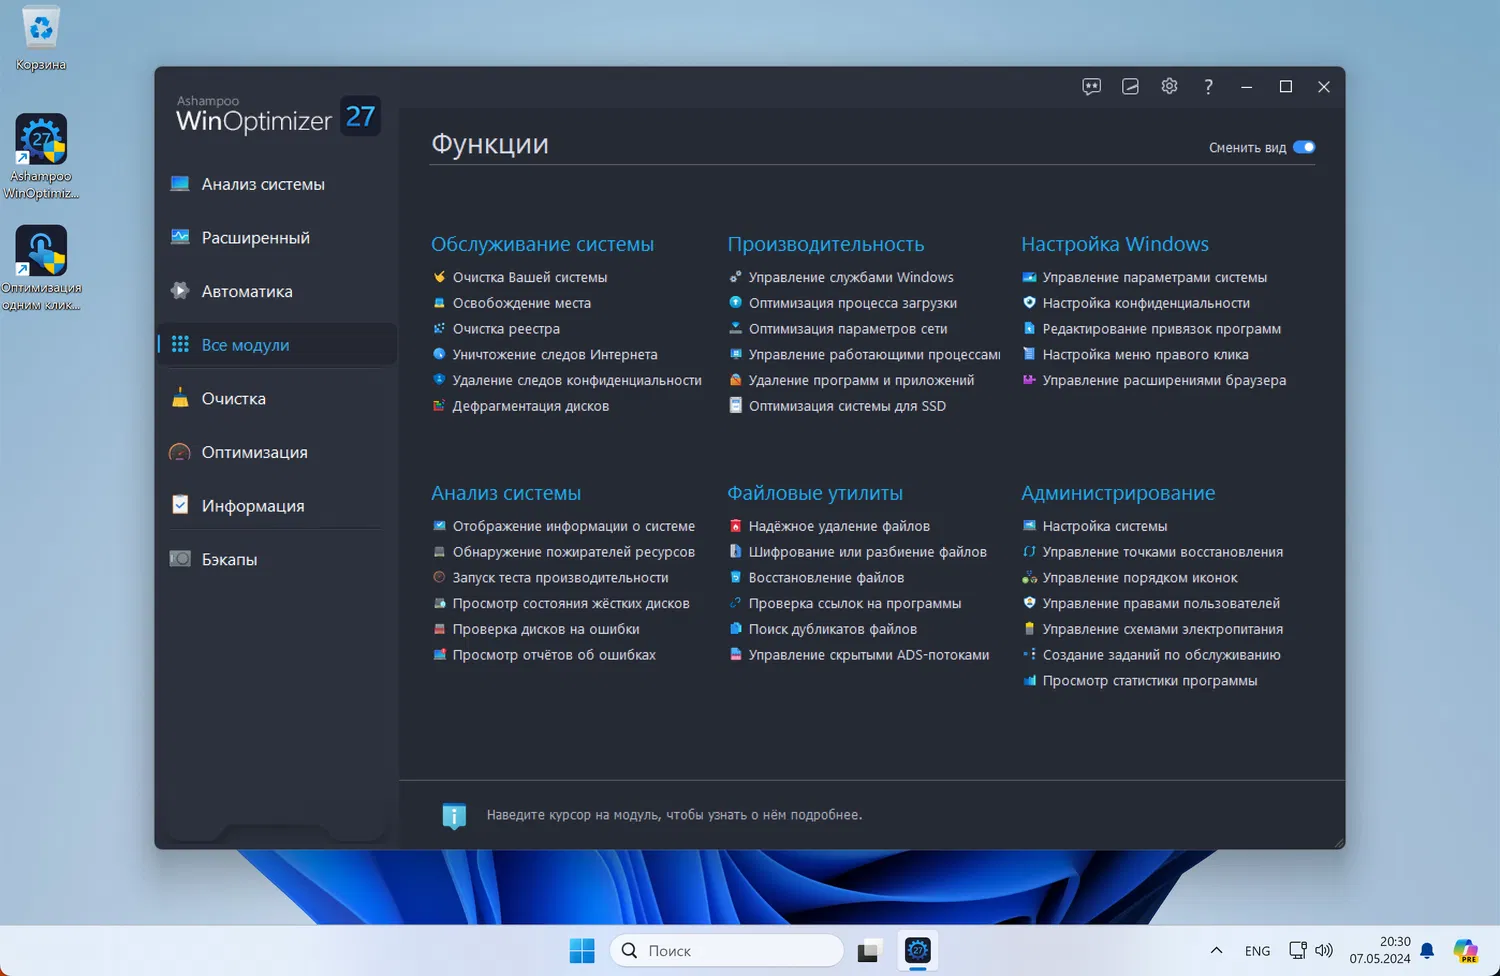Expand the hidden tray icons chevron
1500x976 pixels.
[1216, 950]
